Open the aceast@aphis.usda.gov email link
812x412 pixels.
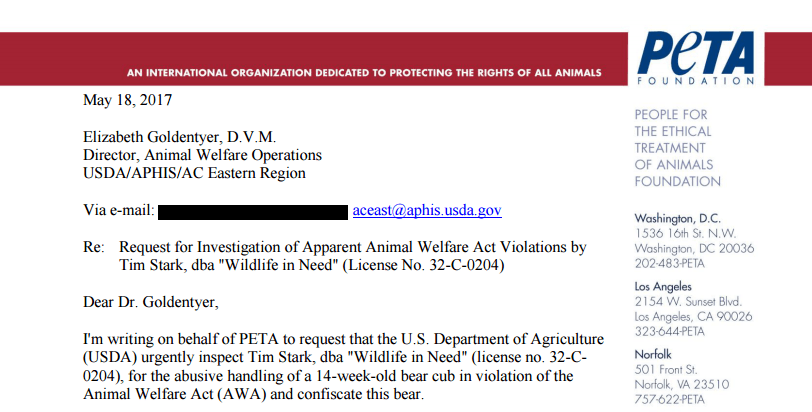tap(427, 211)
